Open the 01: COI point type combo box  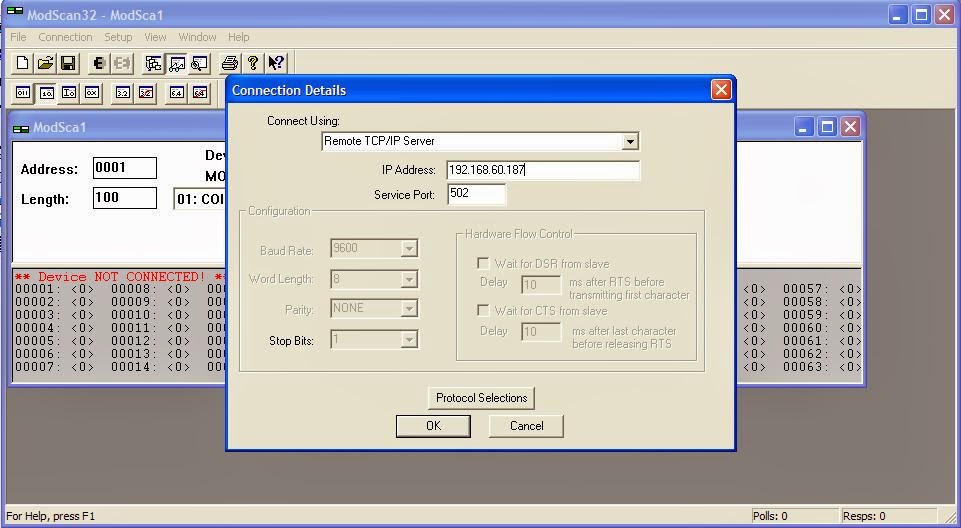coord(200,199)
